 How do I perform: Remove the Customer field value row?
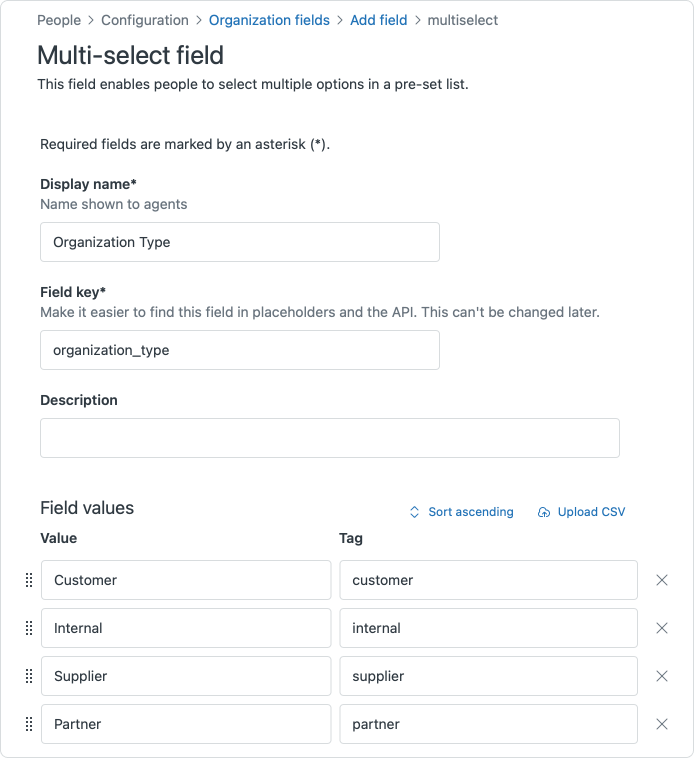661,580
